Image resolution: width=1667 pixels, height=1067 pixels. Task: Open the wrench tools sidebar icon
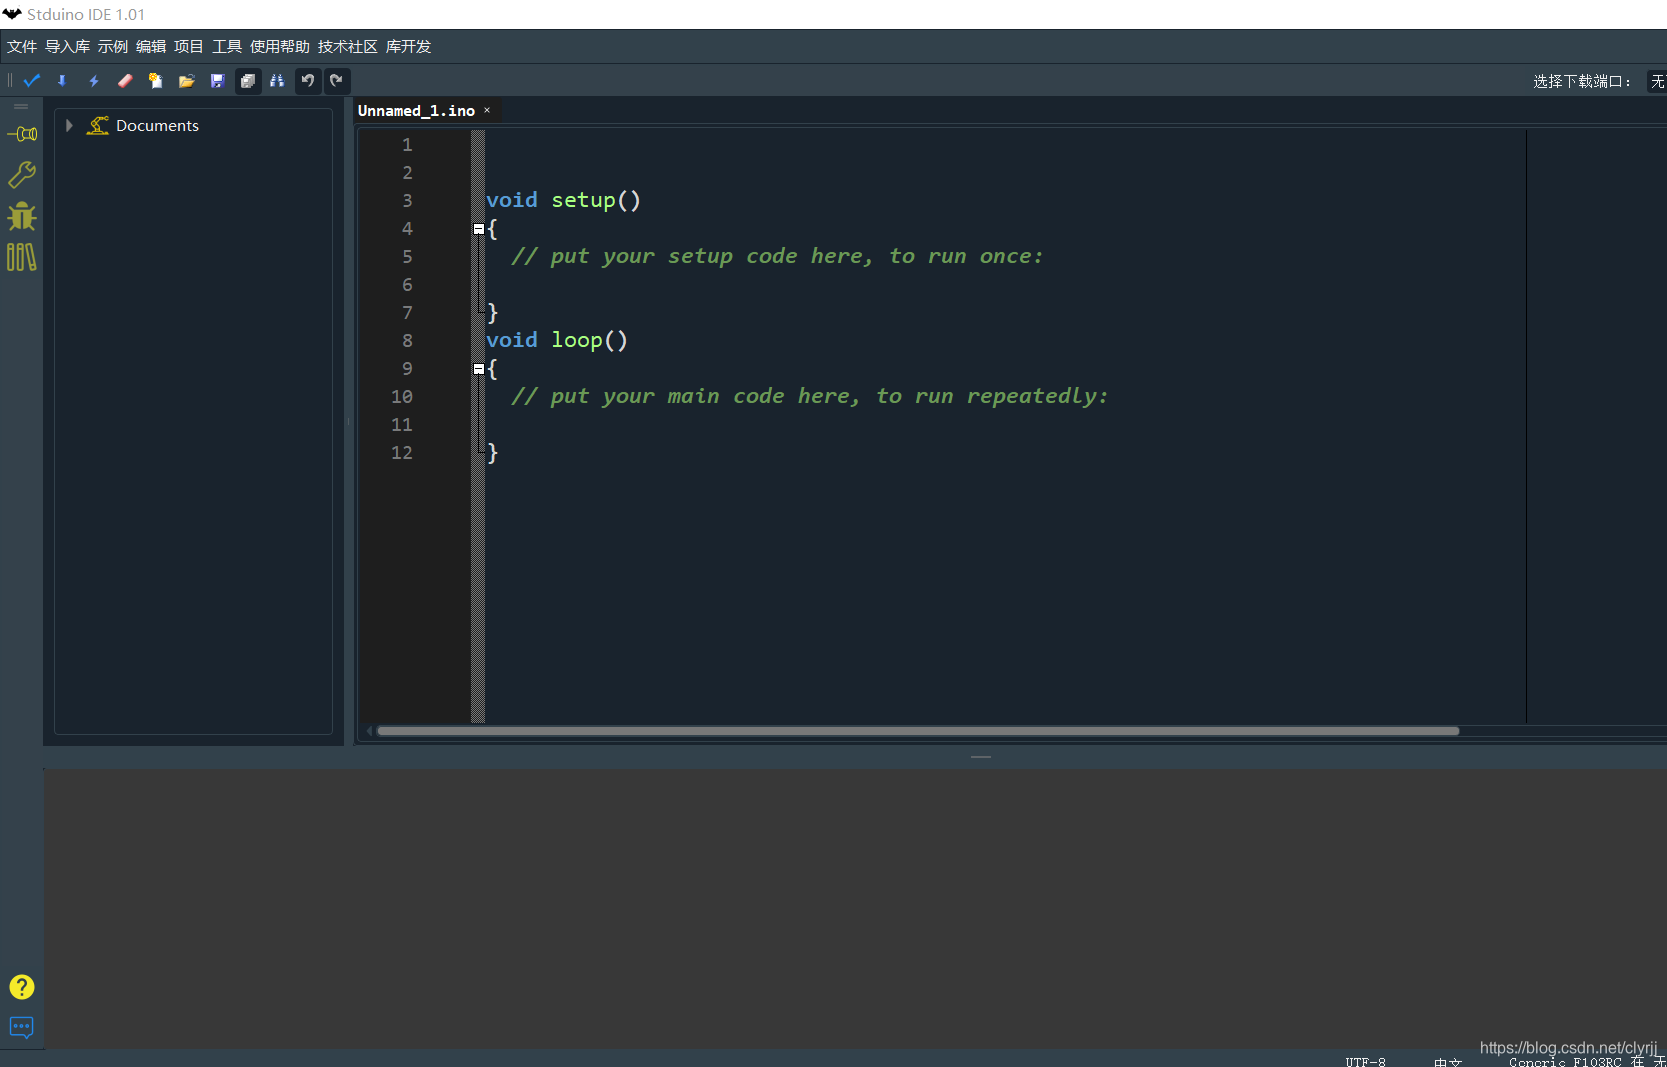coord(22,175)
